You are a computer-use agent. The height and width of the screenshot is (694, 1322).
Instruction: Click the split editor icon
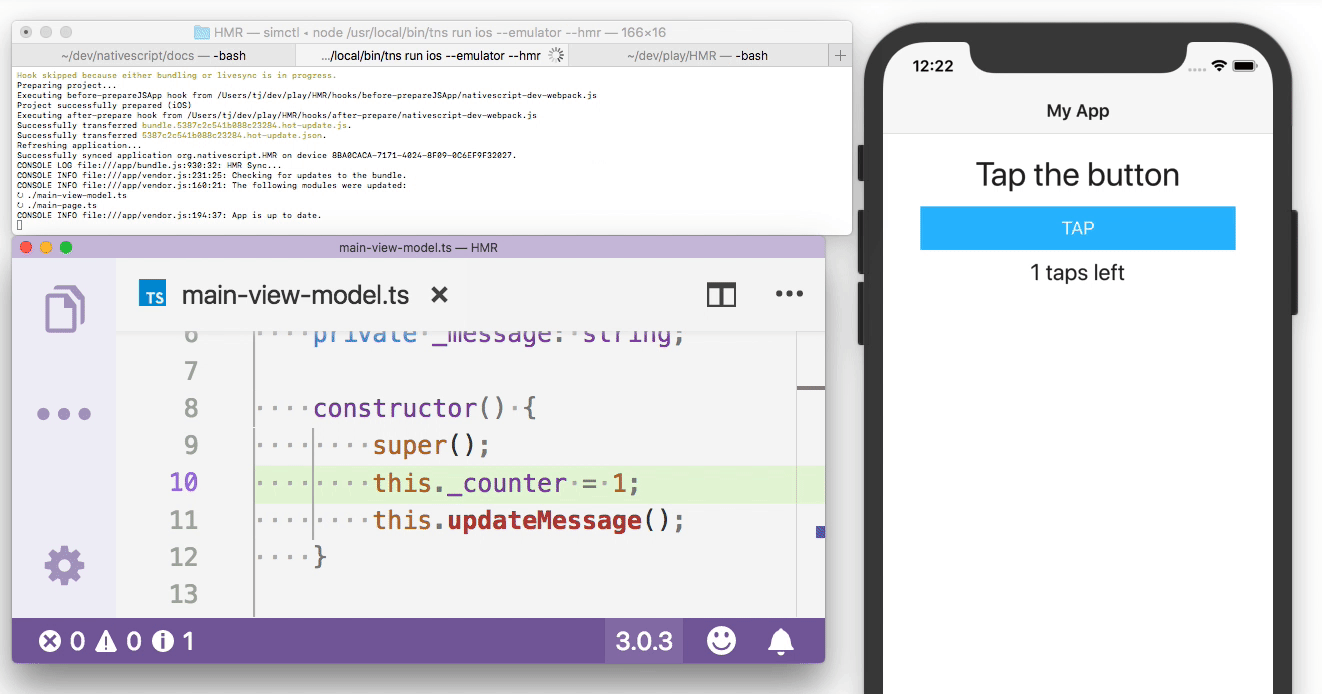[x=721, y=294]
